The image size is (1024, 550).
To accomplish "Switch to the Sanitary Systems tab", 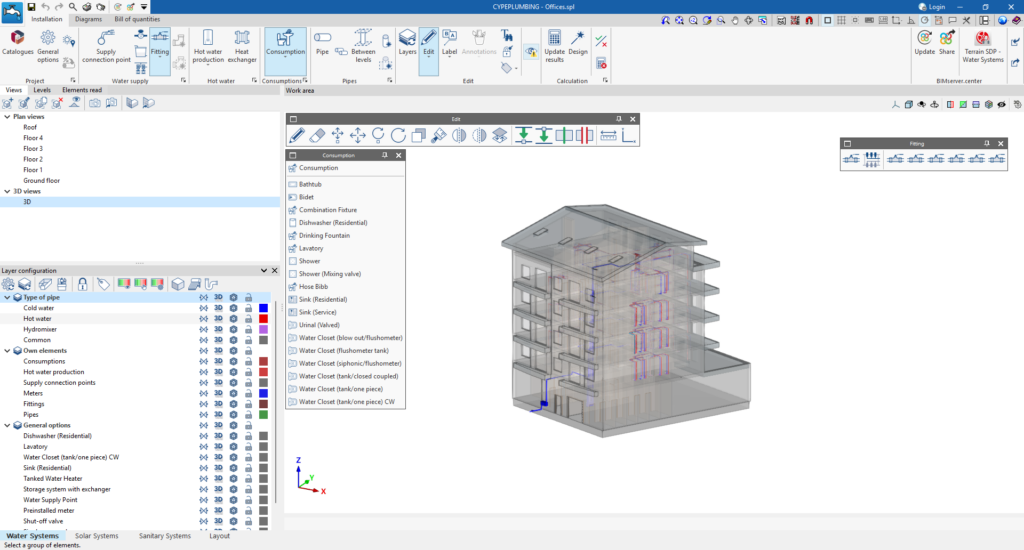I will tap(165, 536).
